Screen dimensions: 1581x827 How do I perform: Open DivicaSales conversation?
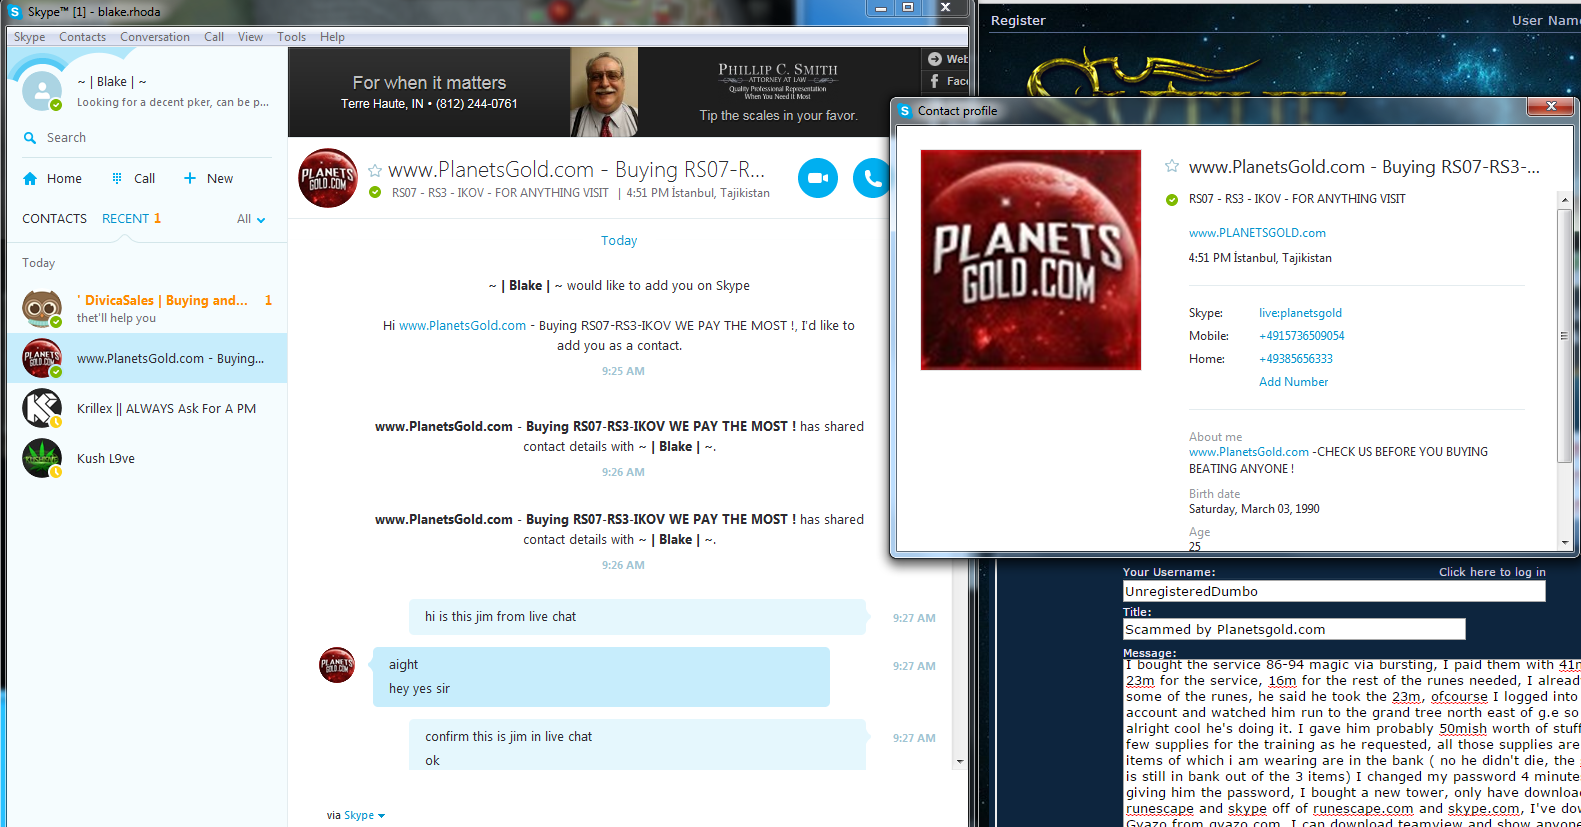[147, 308]
